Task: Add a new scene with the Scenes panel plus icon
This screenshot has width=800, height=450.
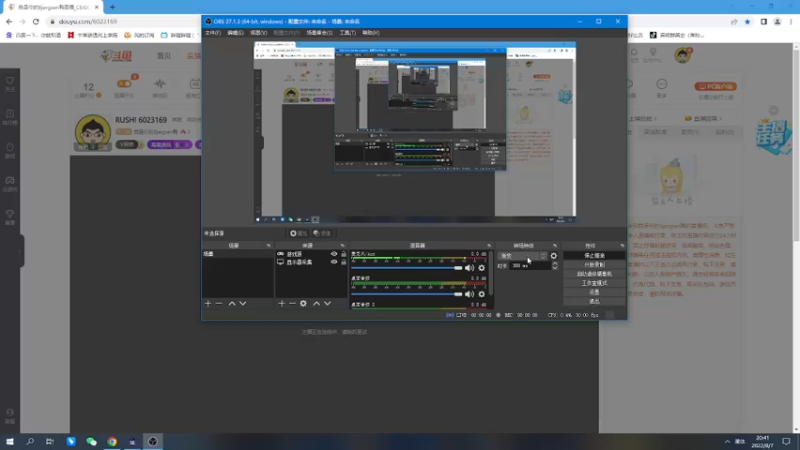Action: click(208, 304)
